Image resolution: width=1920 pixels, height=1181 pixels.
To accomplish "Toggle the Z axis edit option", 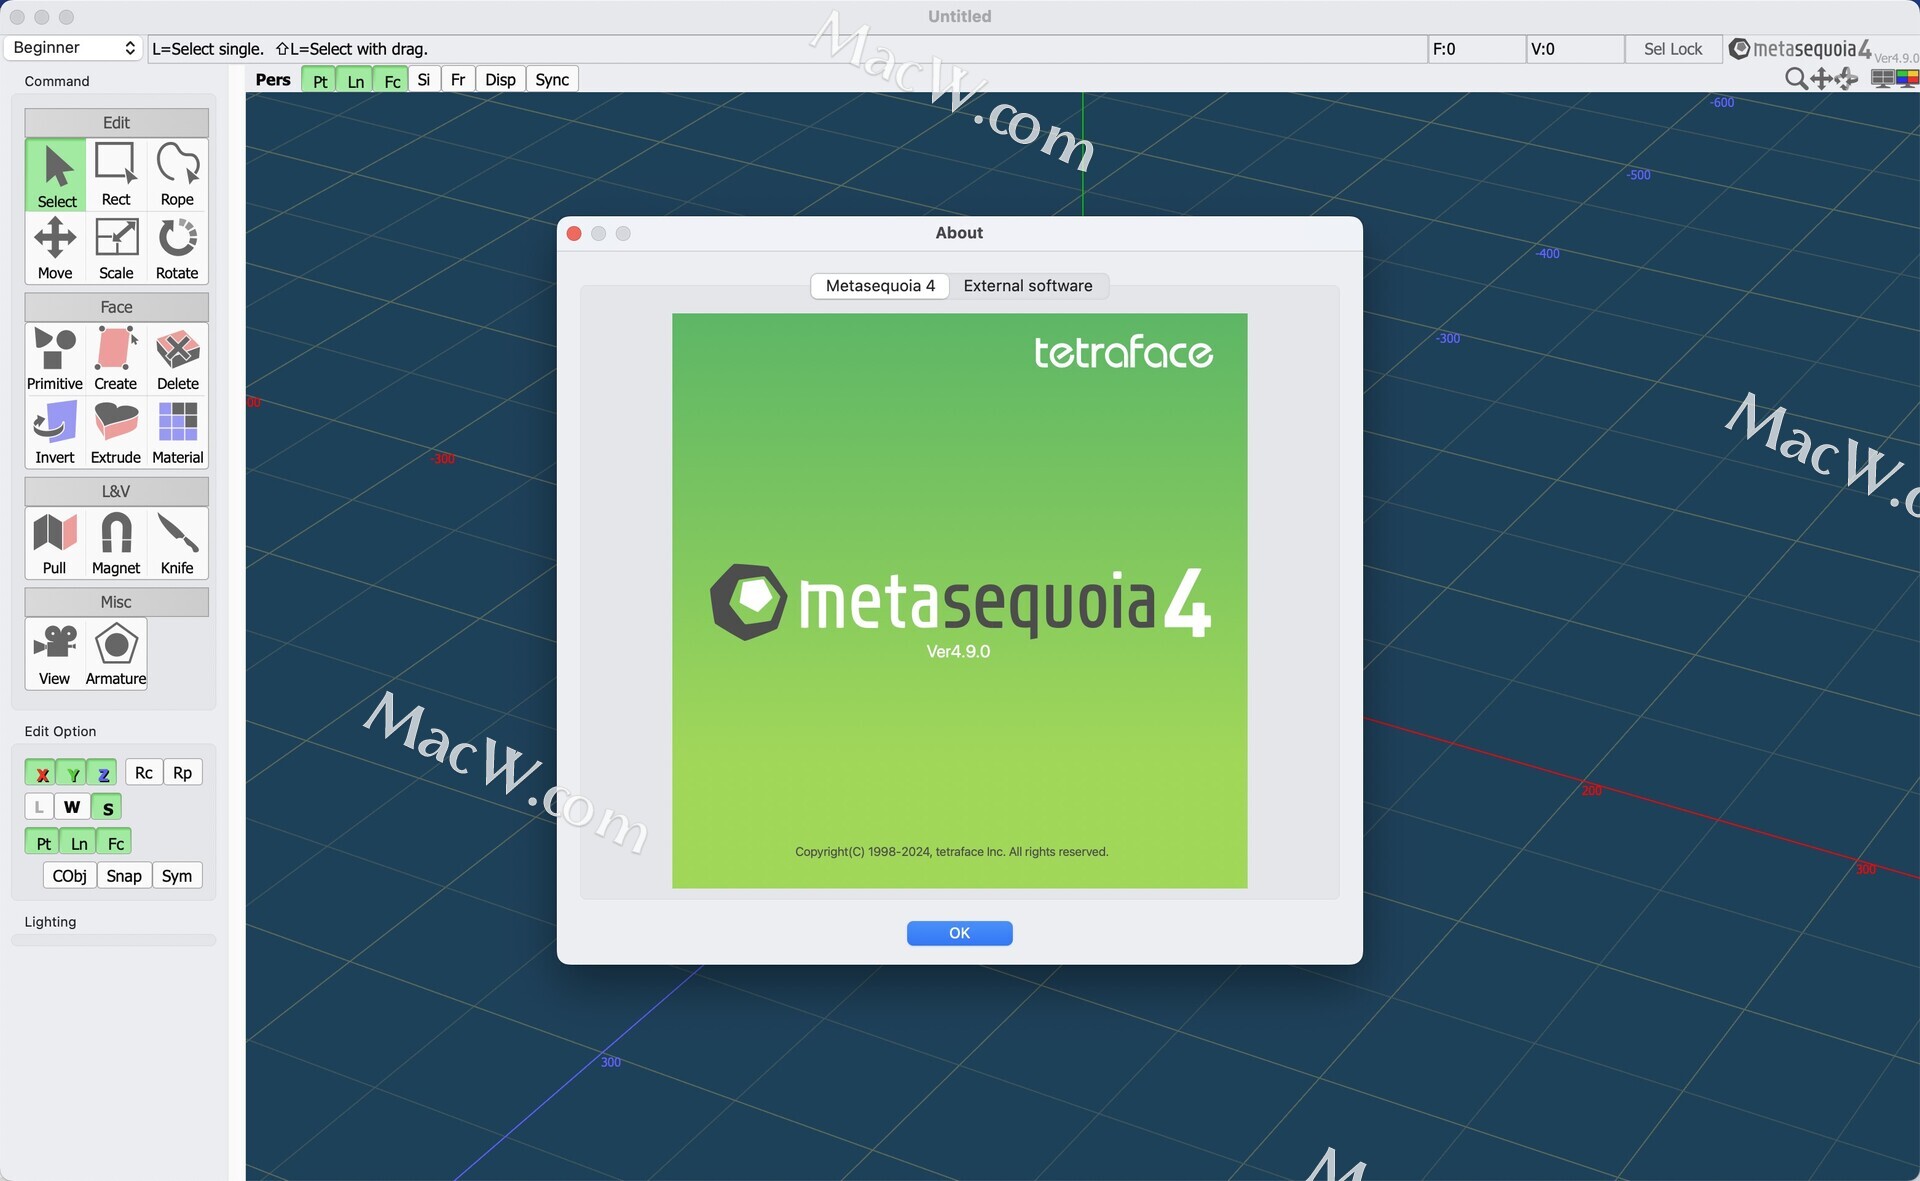I will pyautogui.click(x=102, y=773).
